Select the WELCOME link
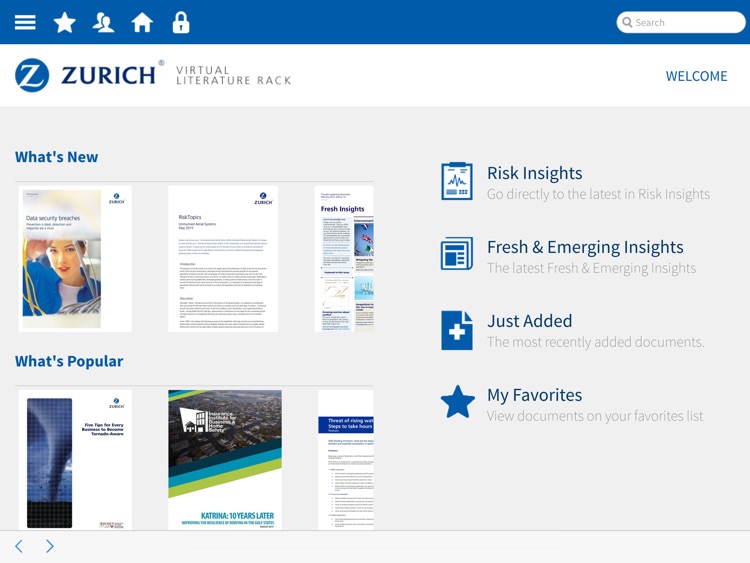Screen dimensions: 750x563 [x=696, y=76]
